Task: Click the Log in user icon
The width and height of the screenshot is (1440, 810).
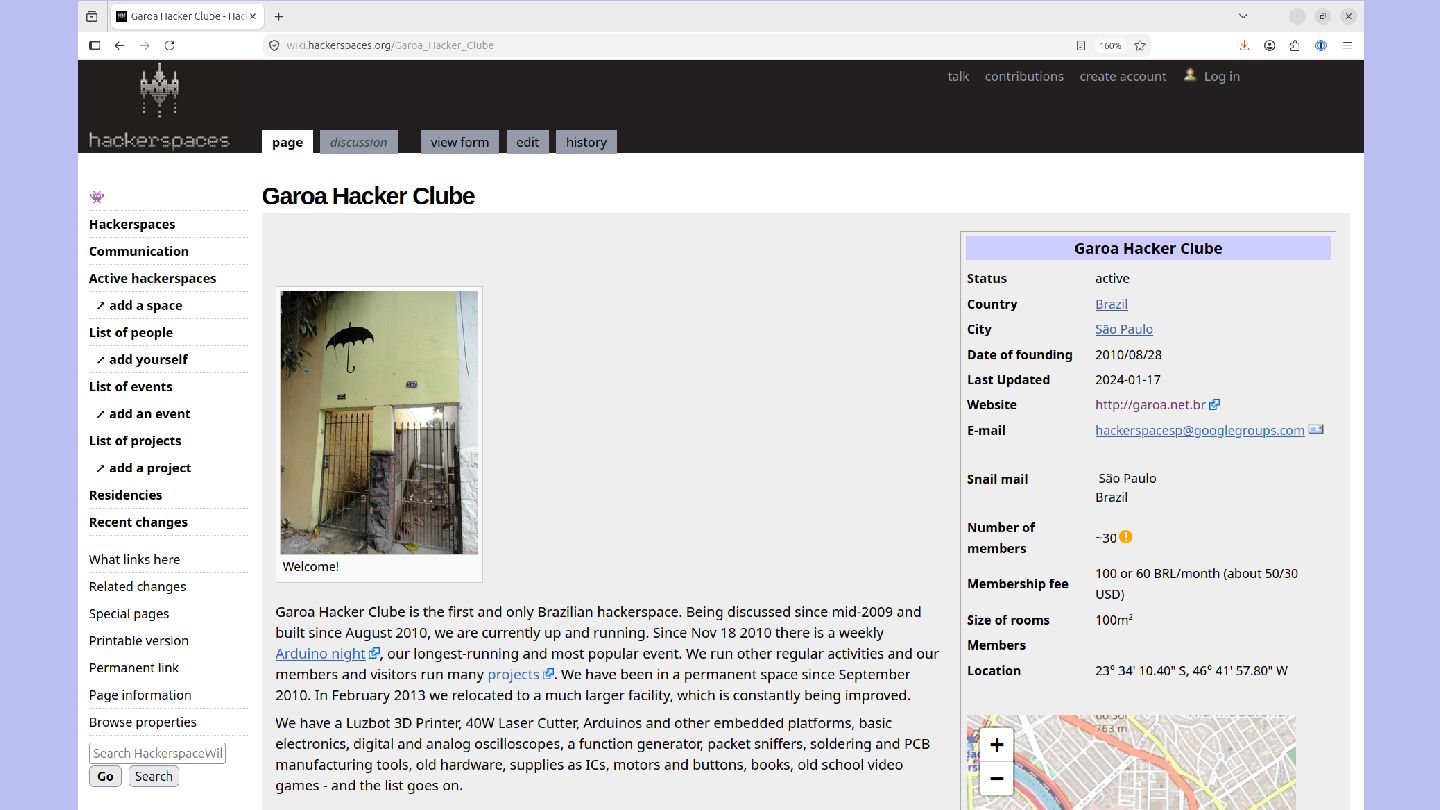Action: click(x=1190, y=75)
